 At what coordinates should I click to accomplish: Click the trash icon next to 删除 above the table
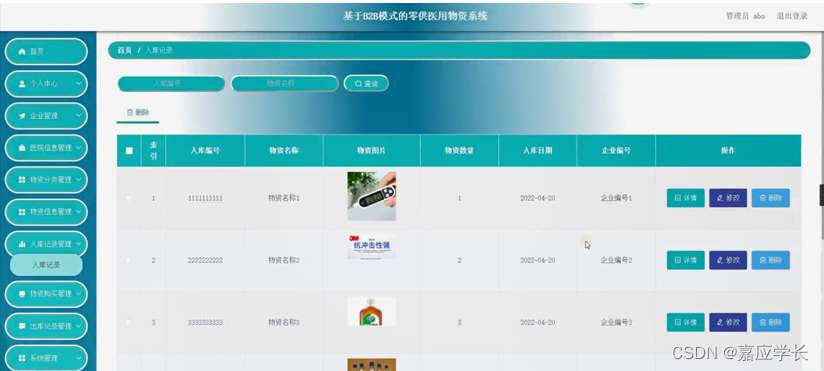[x=130, y=112]
